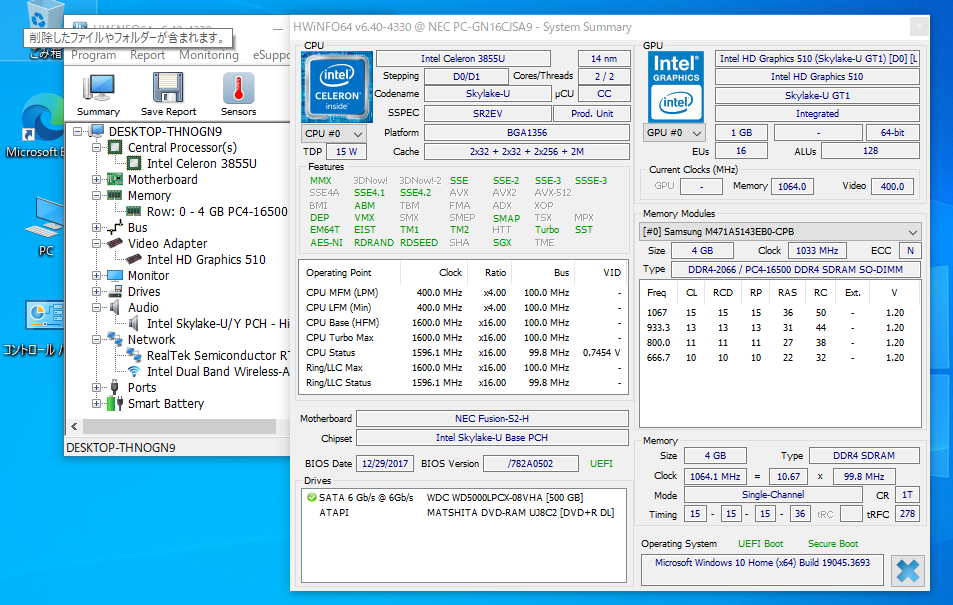The width and height of the screenshot is (953, 605).
Task: Click the Intel Celeron logo image
Action: pos(336,87)
